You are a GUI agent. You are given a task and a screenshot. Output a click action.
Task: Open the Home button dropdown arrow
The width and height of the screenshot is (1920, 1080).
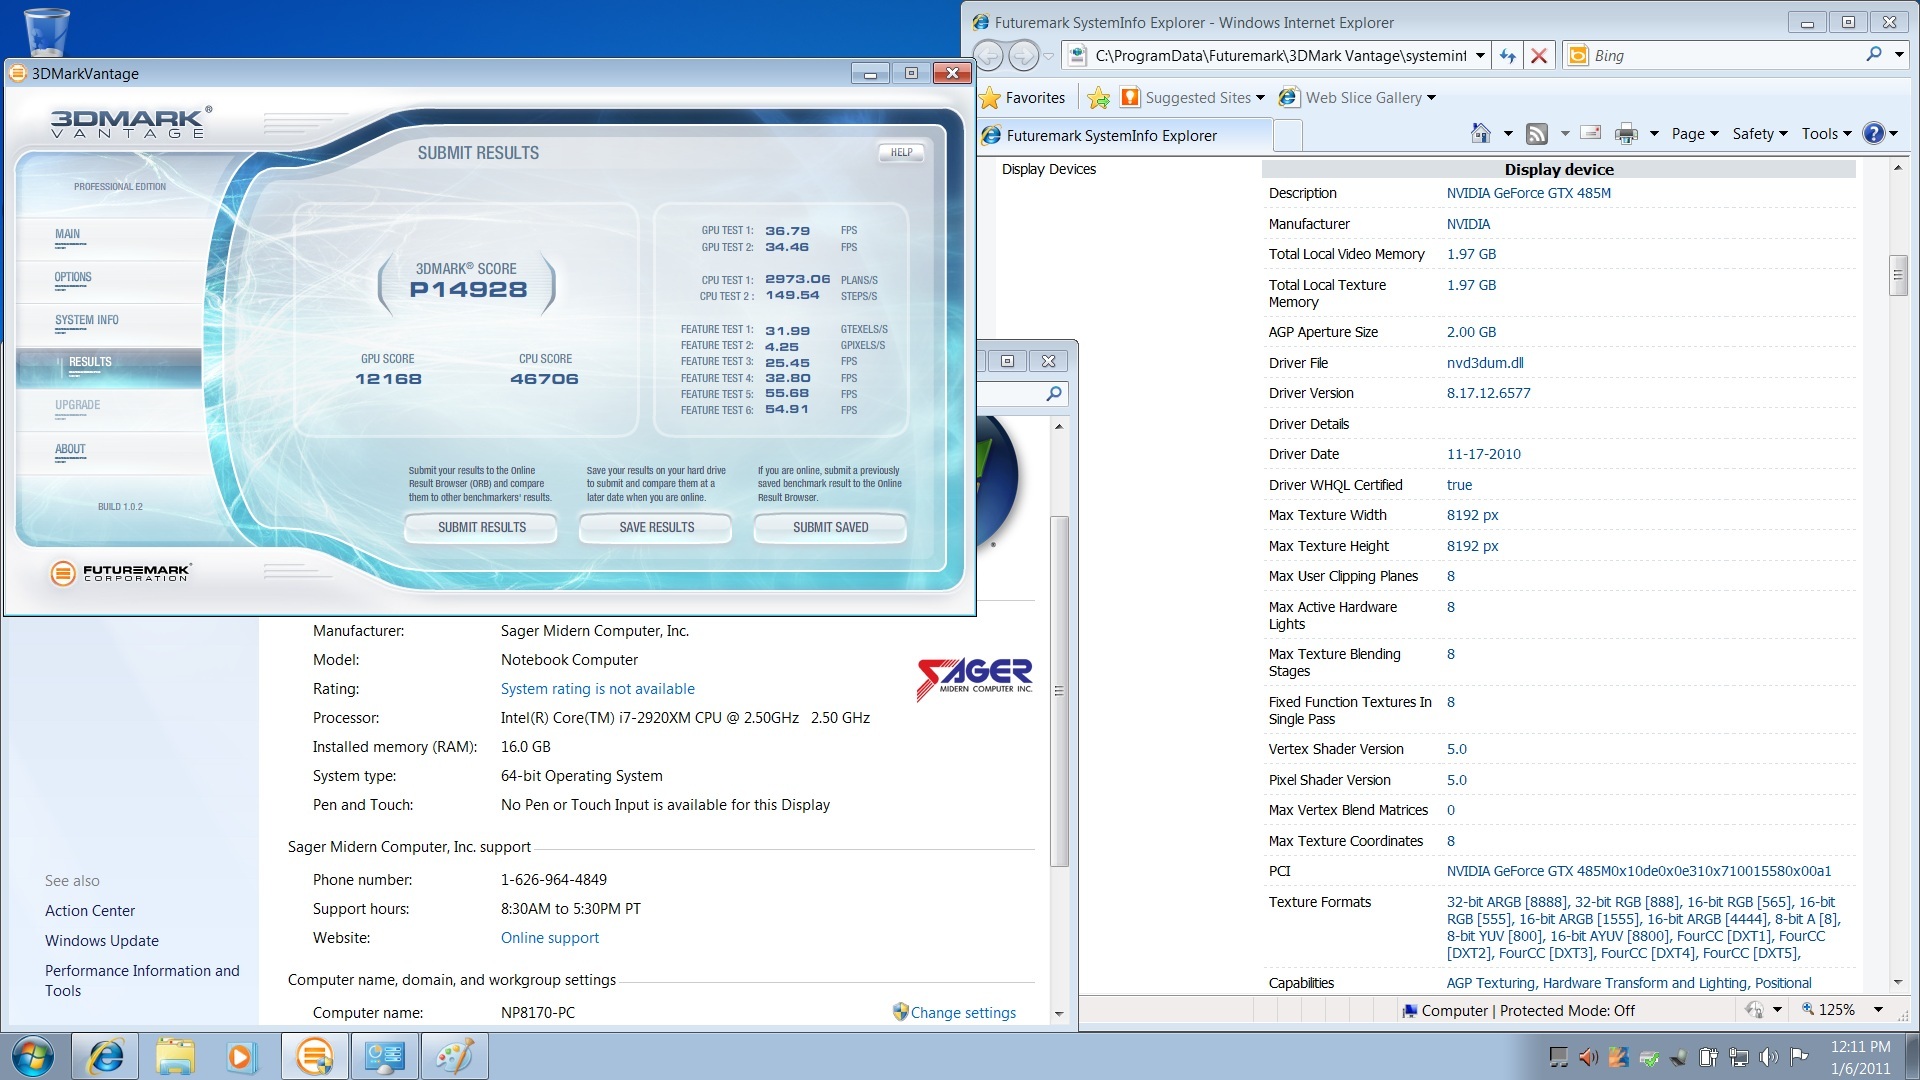1507,133
